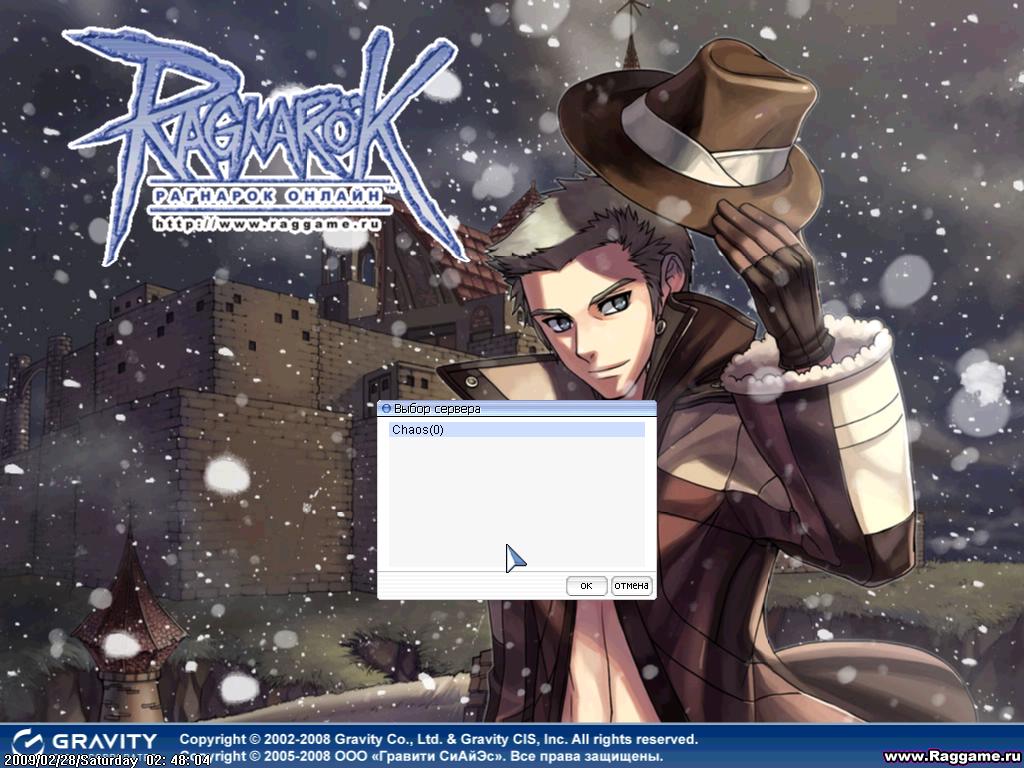Open the www.Raggame.ru footer link
This screenshot has height=768, width=1024.
(950, 756)
